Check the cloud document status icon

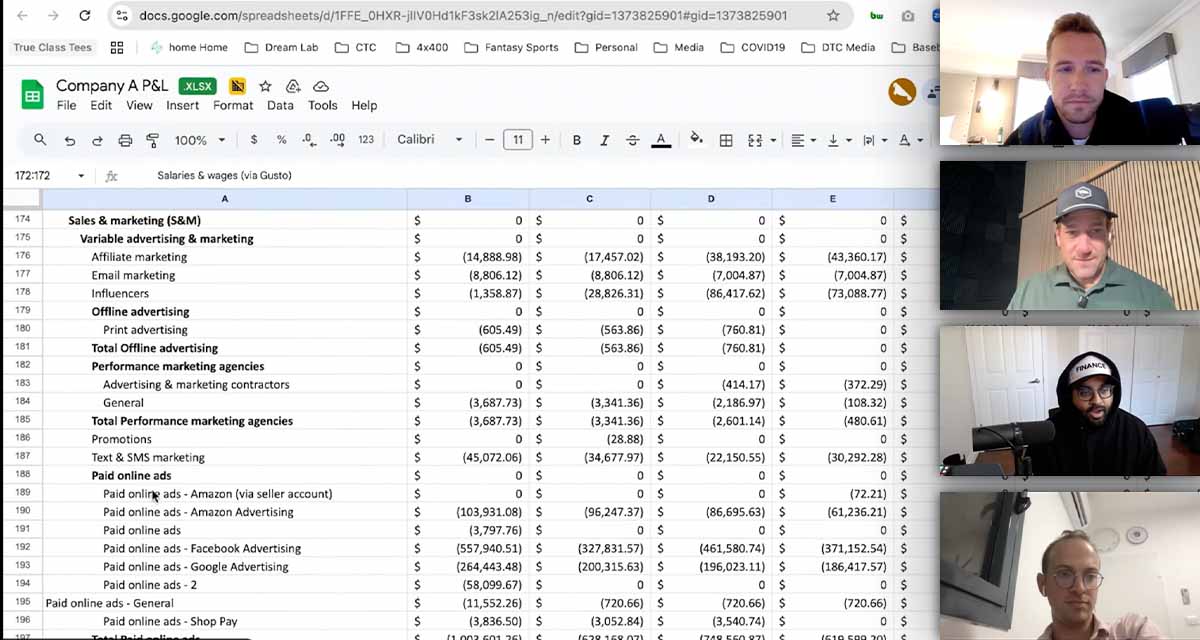(321, 86)
